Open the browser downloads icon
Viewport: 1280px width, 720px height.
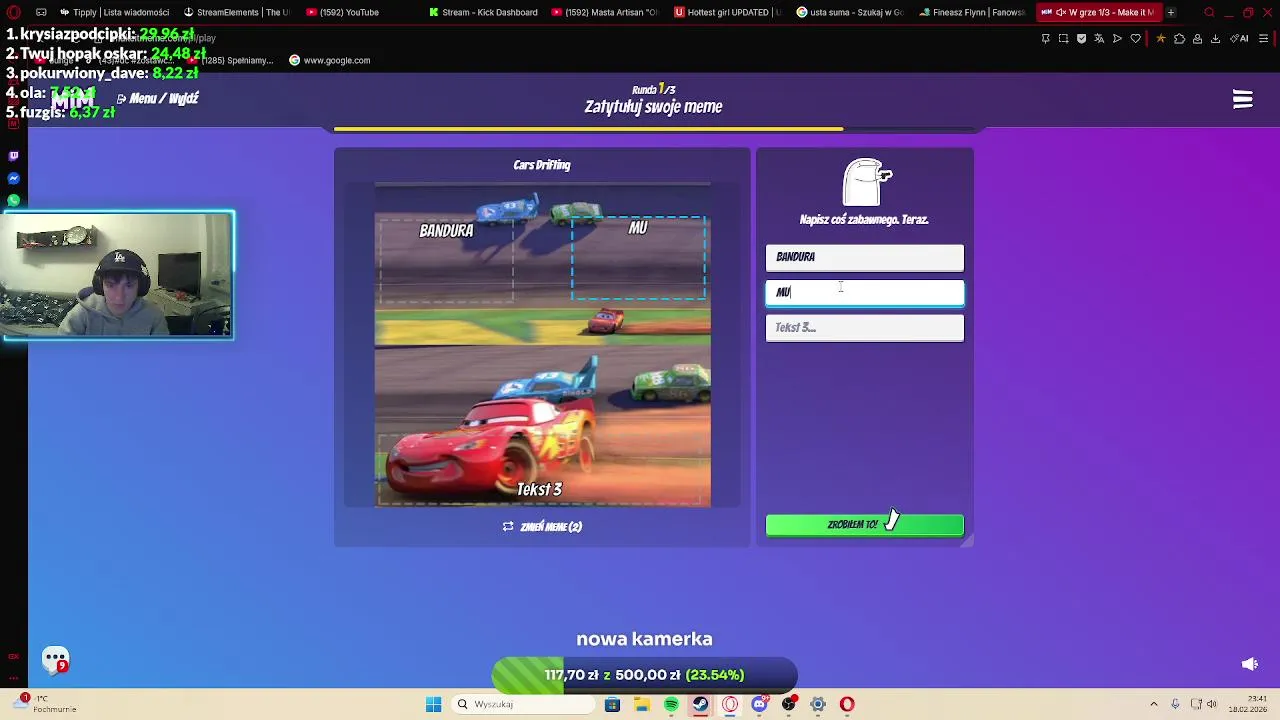point(1215,39)
